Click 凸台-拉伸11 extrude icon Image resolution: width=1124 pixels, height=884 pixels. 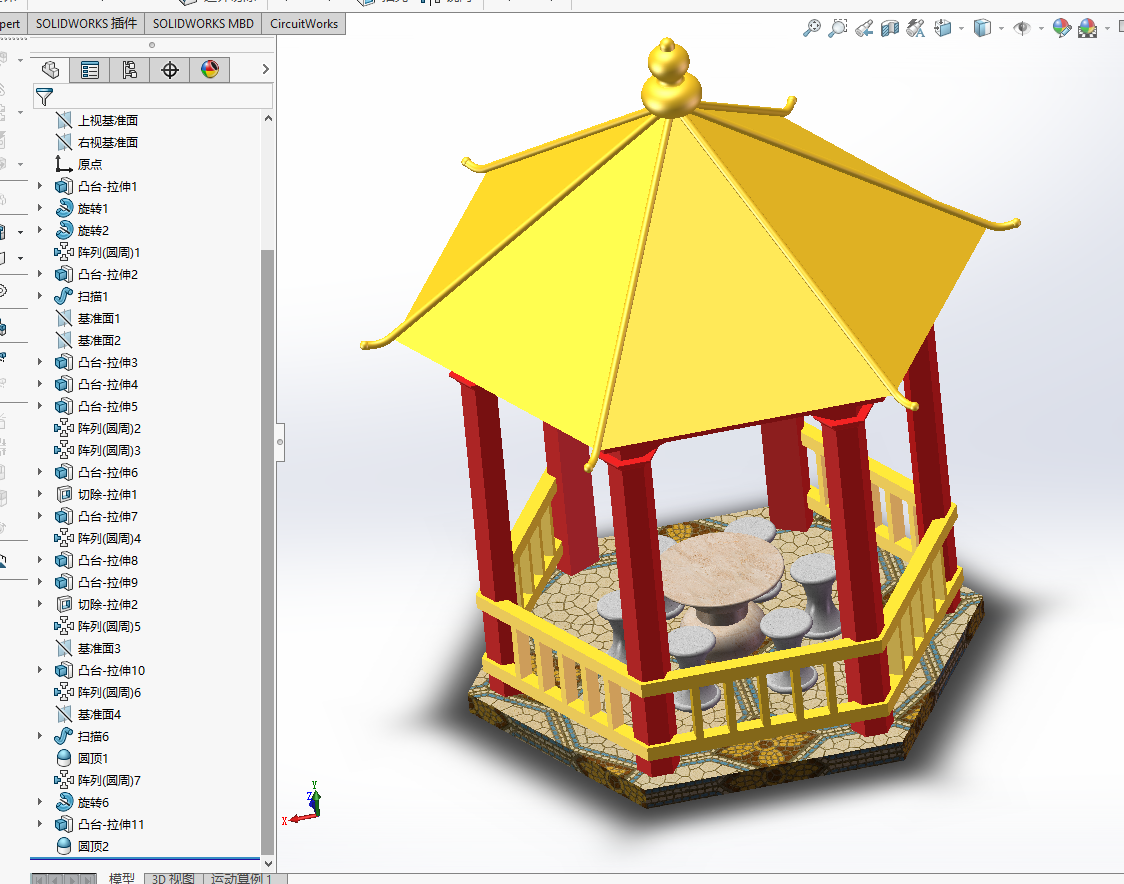coord(64,824)
